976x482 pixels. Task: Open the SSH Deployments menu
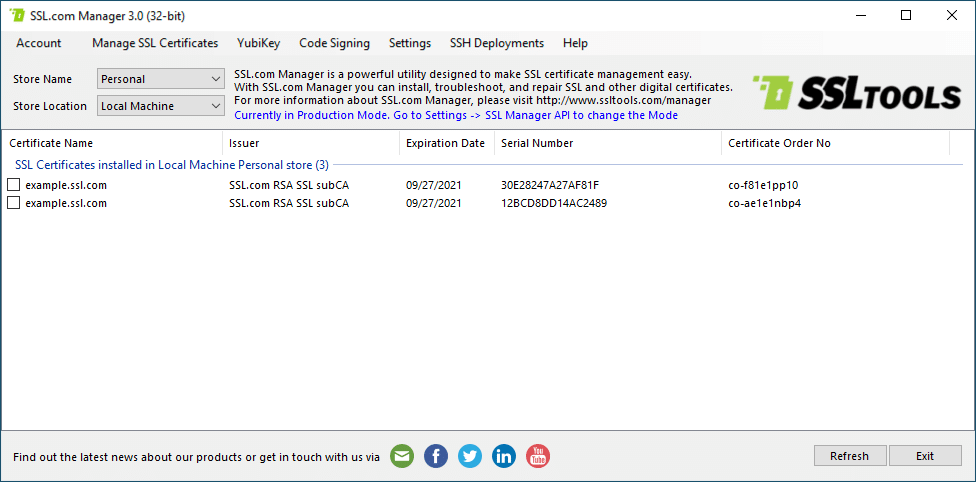coord(496,43)
